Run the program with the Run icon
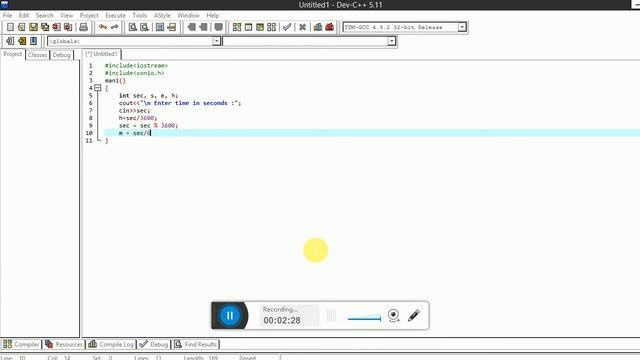Screen dimensions: 640x360 [248, 27]
